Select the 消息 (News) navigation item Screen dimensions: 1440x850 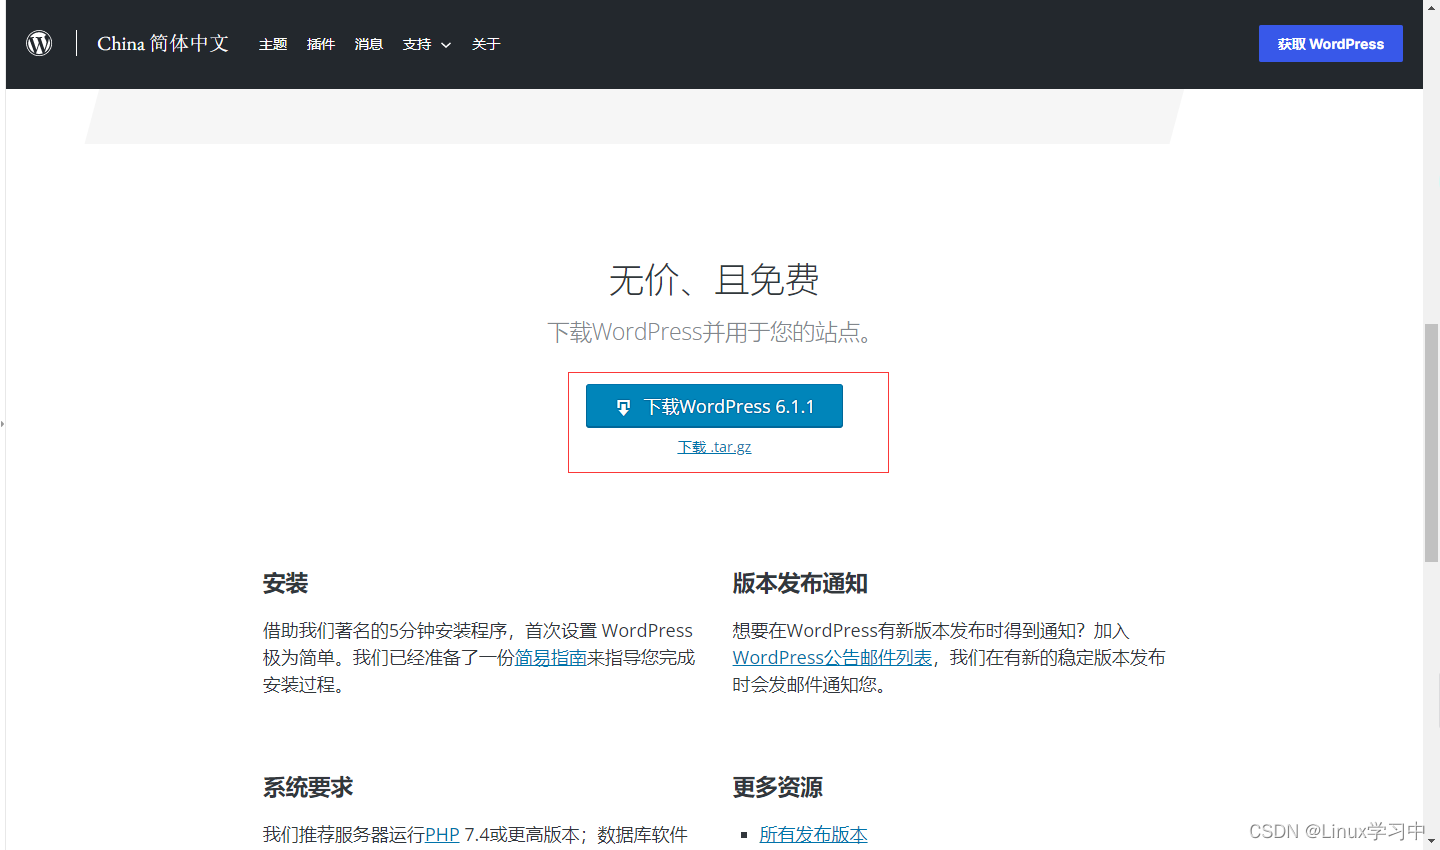pos(368,44)
